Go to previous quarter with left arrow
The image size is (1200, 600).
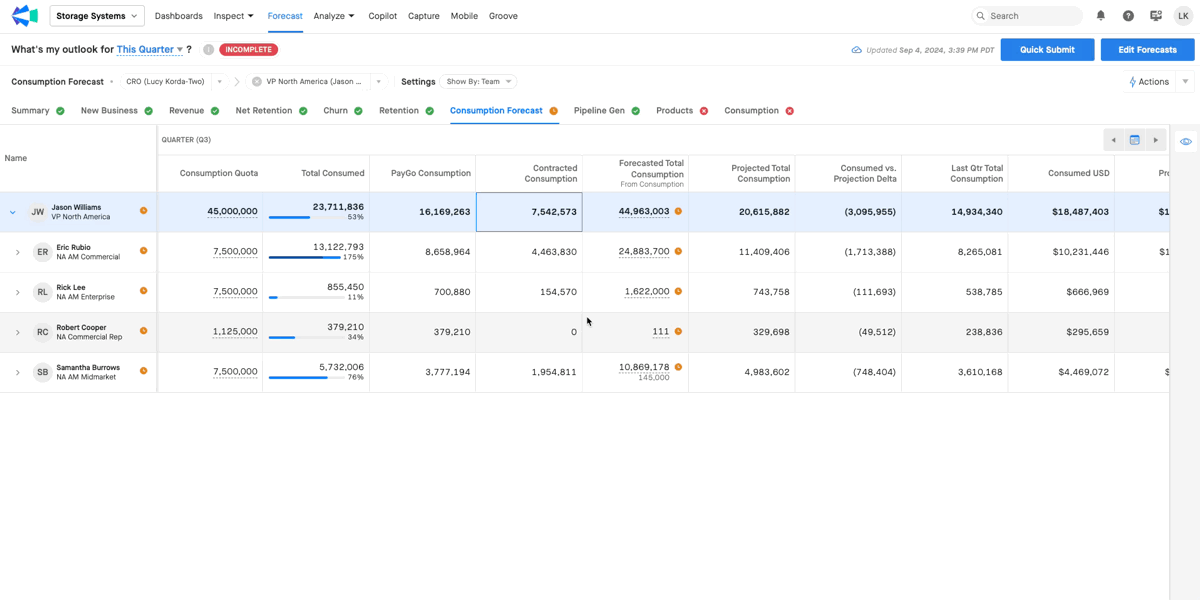click(x=1113, y=140)
